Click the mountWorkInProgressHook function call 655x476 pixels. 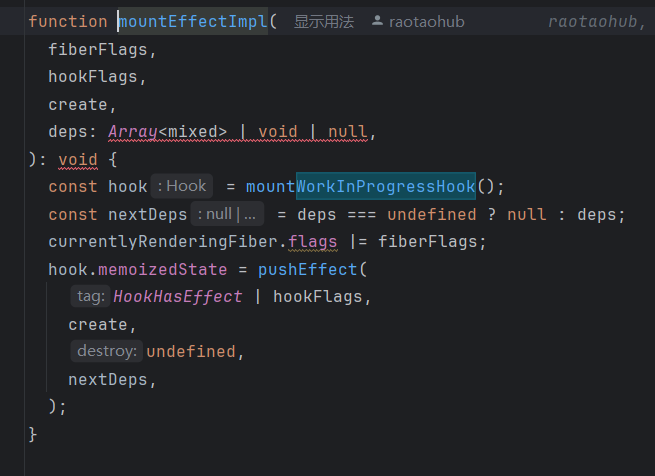point(360,186)
